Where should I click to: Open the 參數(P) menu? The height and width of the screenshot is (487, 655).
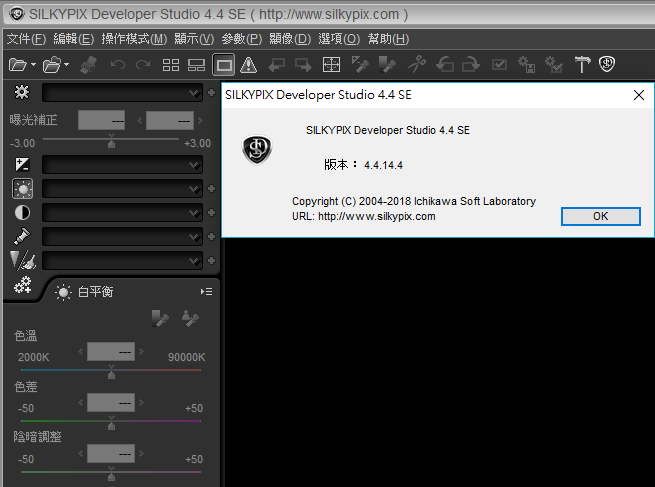(x=241, y=39)
